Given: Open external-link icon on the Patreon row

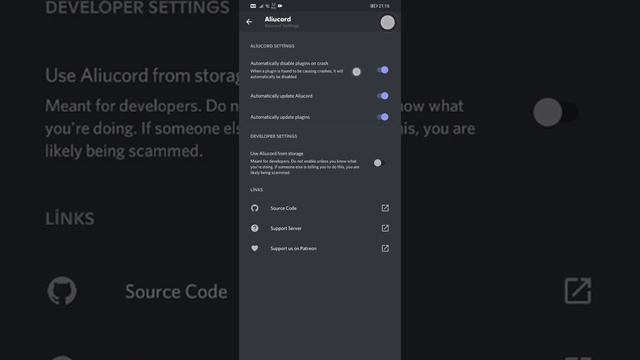Looking at the screenshot, I should click(385, 248).
